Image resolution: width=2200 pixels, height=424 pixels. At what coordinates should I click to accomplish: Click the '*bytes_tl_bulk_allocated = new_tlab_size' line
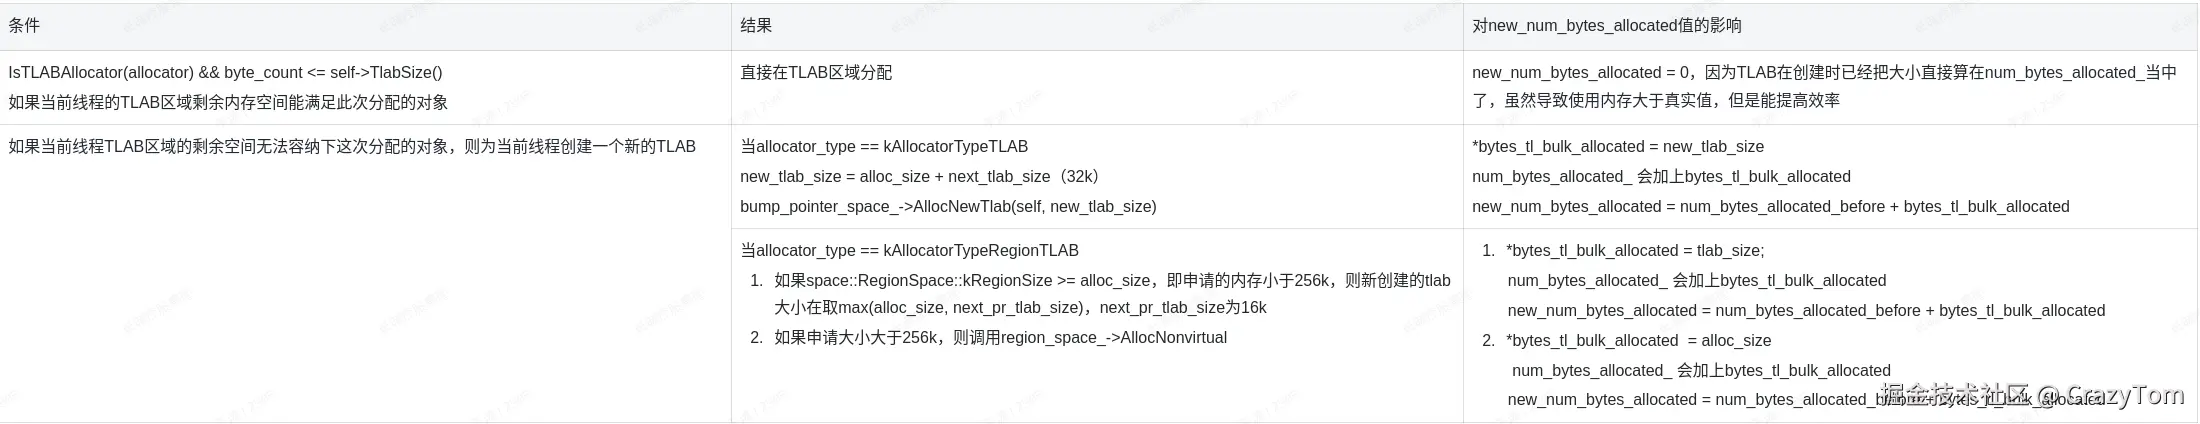tap(1617, 147)
